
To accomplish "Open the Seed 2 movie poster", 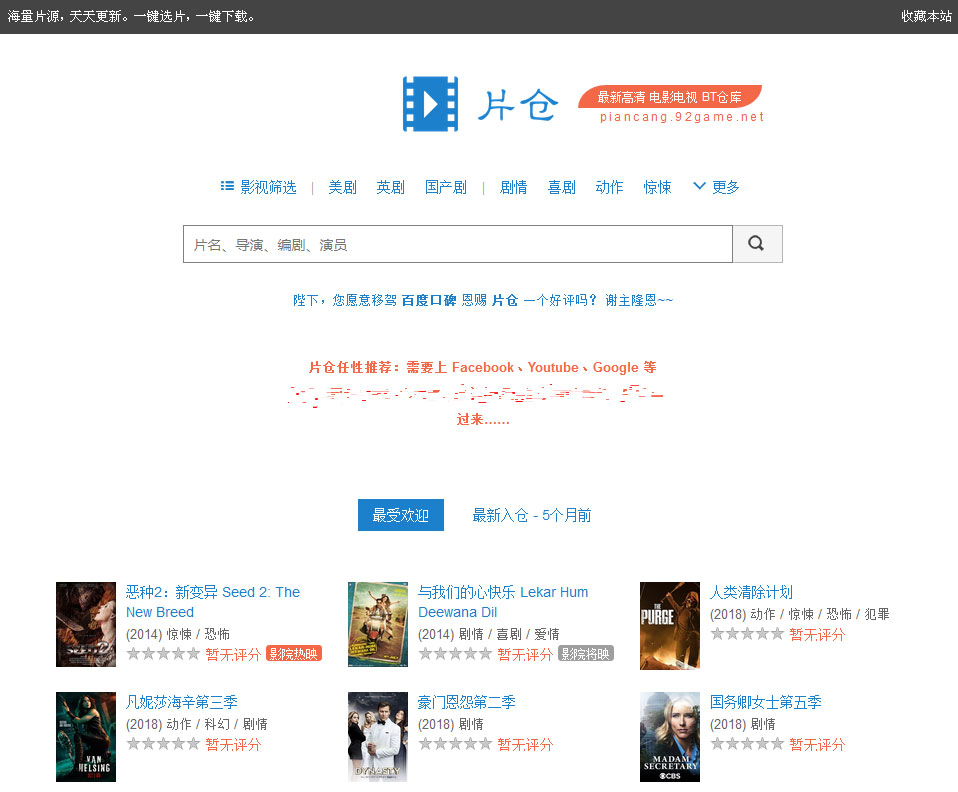I will point(86,624).
